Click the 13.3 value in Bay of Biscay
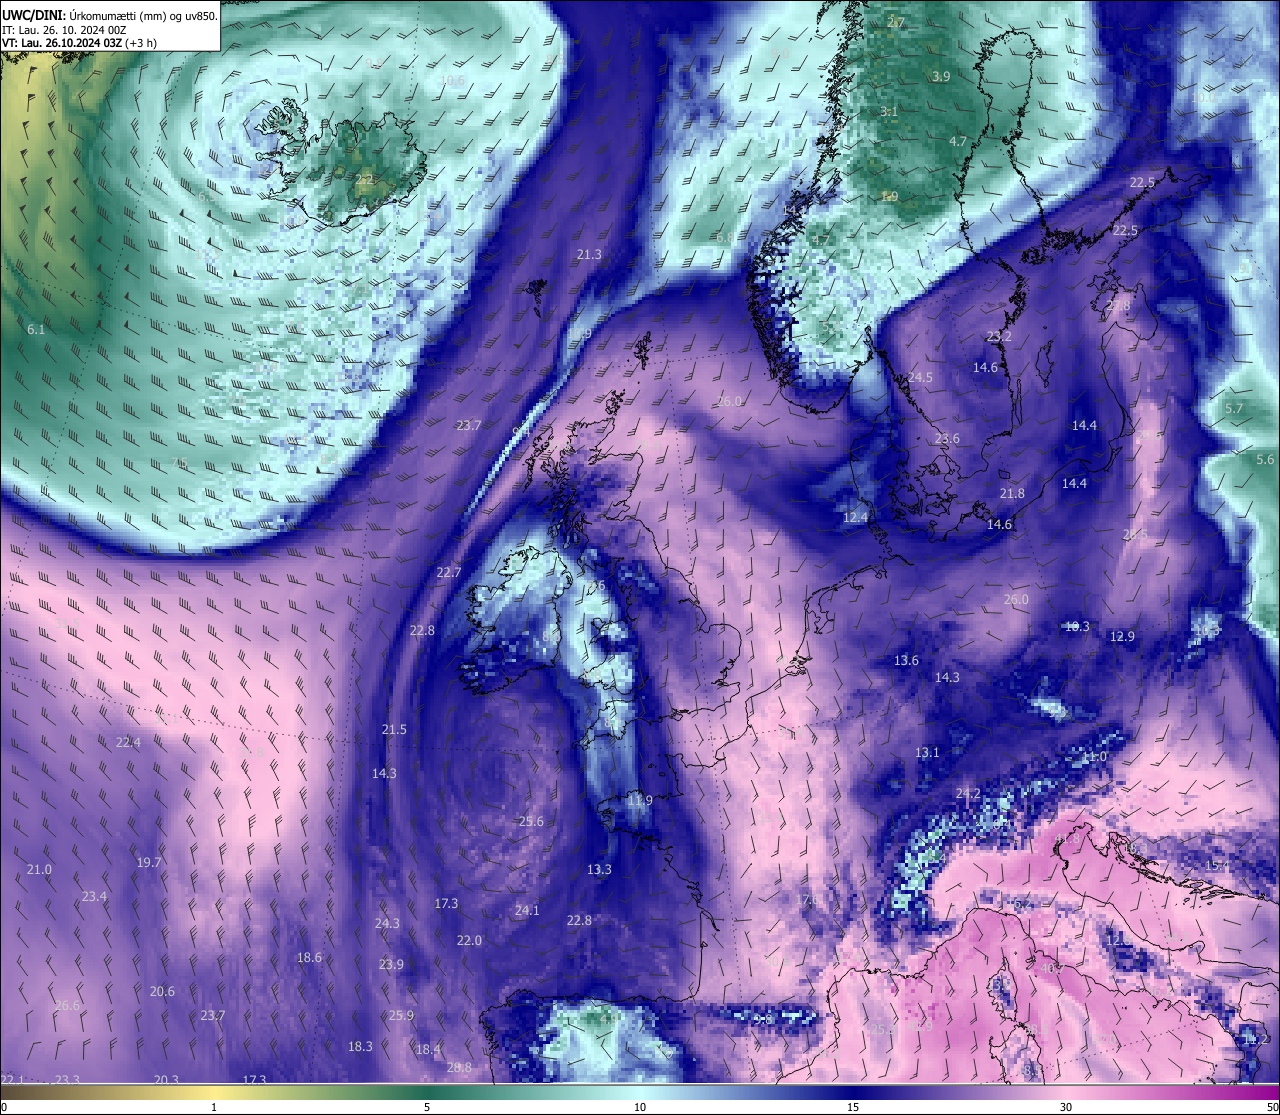Viewport: 1280px width, 1115px height. pos(599,869)
